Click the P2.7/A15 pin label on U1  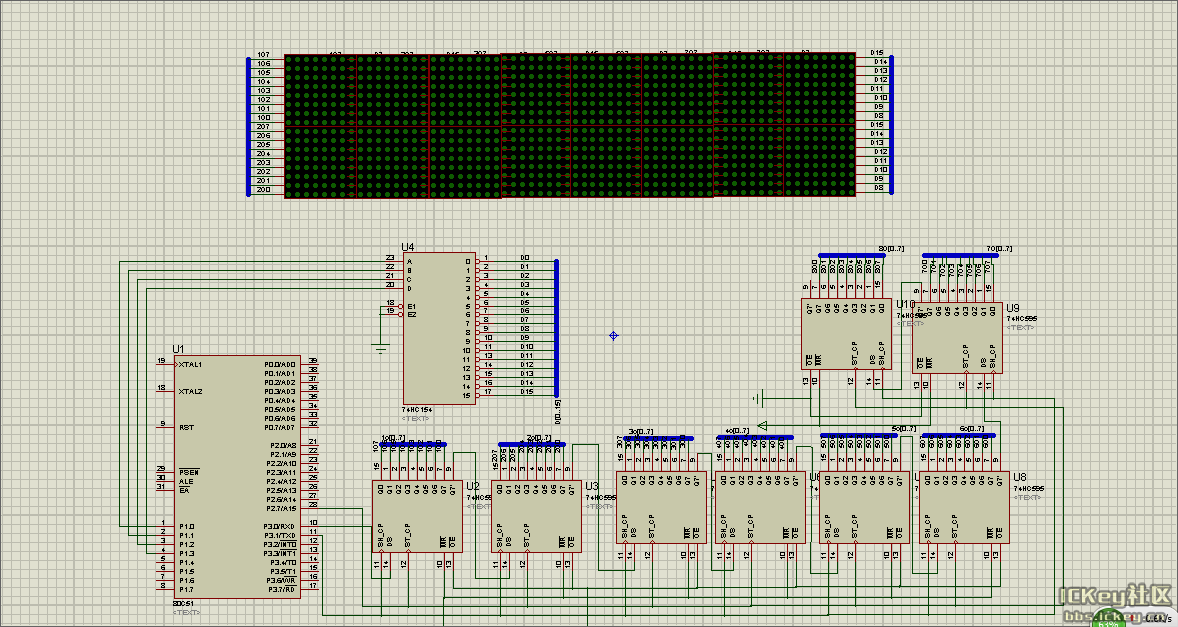[x=281, y=508]
